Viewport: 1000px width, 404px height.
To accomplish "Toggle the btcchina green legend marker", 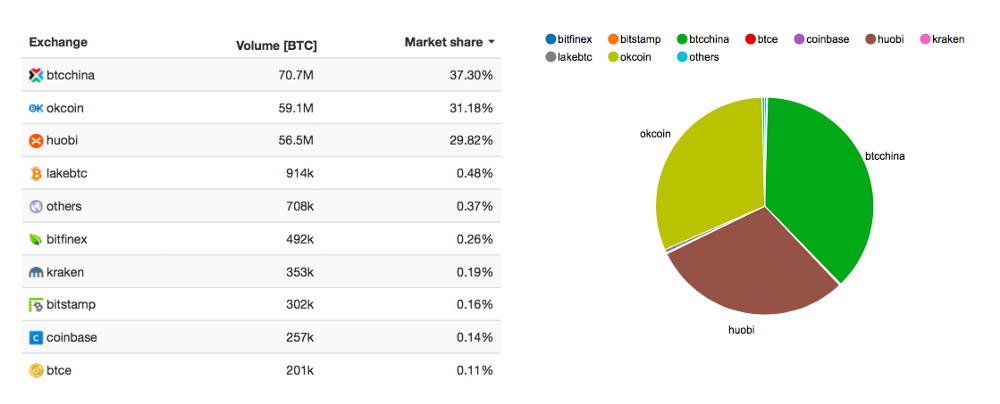I will 682,39.
